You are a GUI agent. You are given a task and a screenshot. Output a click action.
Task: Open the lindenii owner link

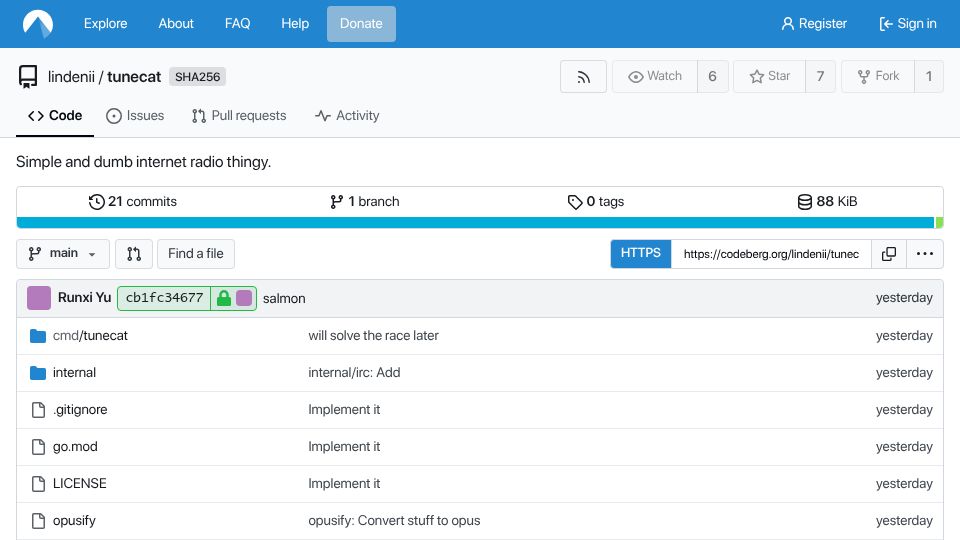click(x=71, y=77)
